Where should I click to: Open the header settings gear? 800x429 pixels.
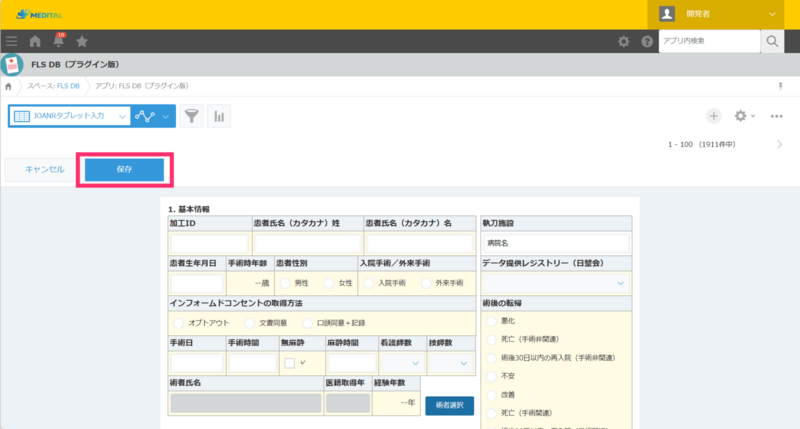point(623,41)
